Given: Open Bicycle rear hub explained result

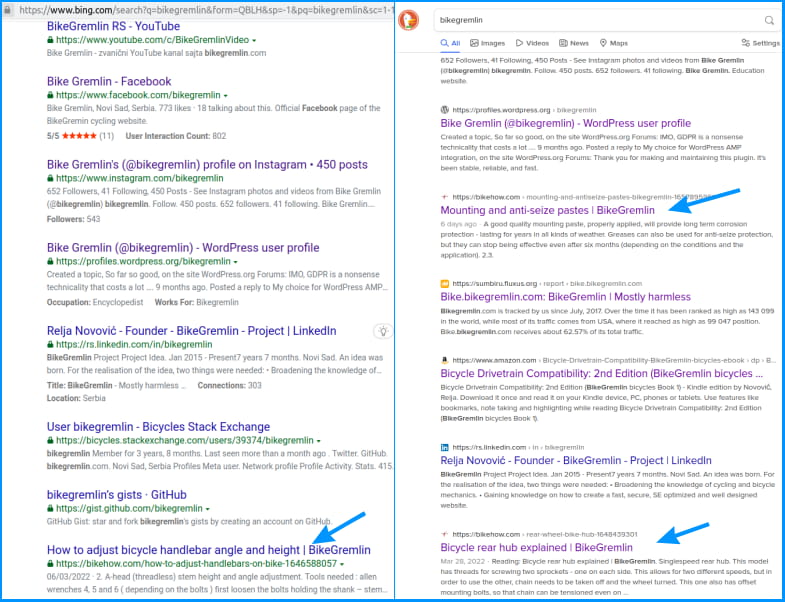Looking at the screenshot, I should pos(537,547).
